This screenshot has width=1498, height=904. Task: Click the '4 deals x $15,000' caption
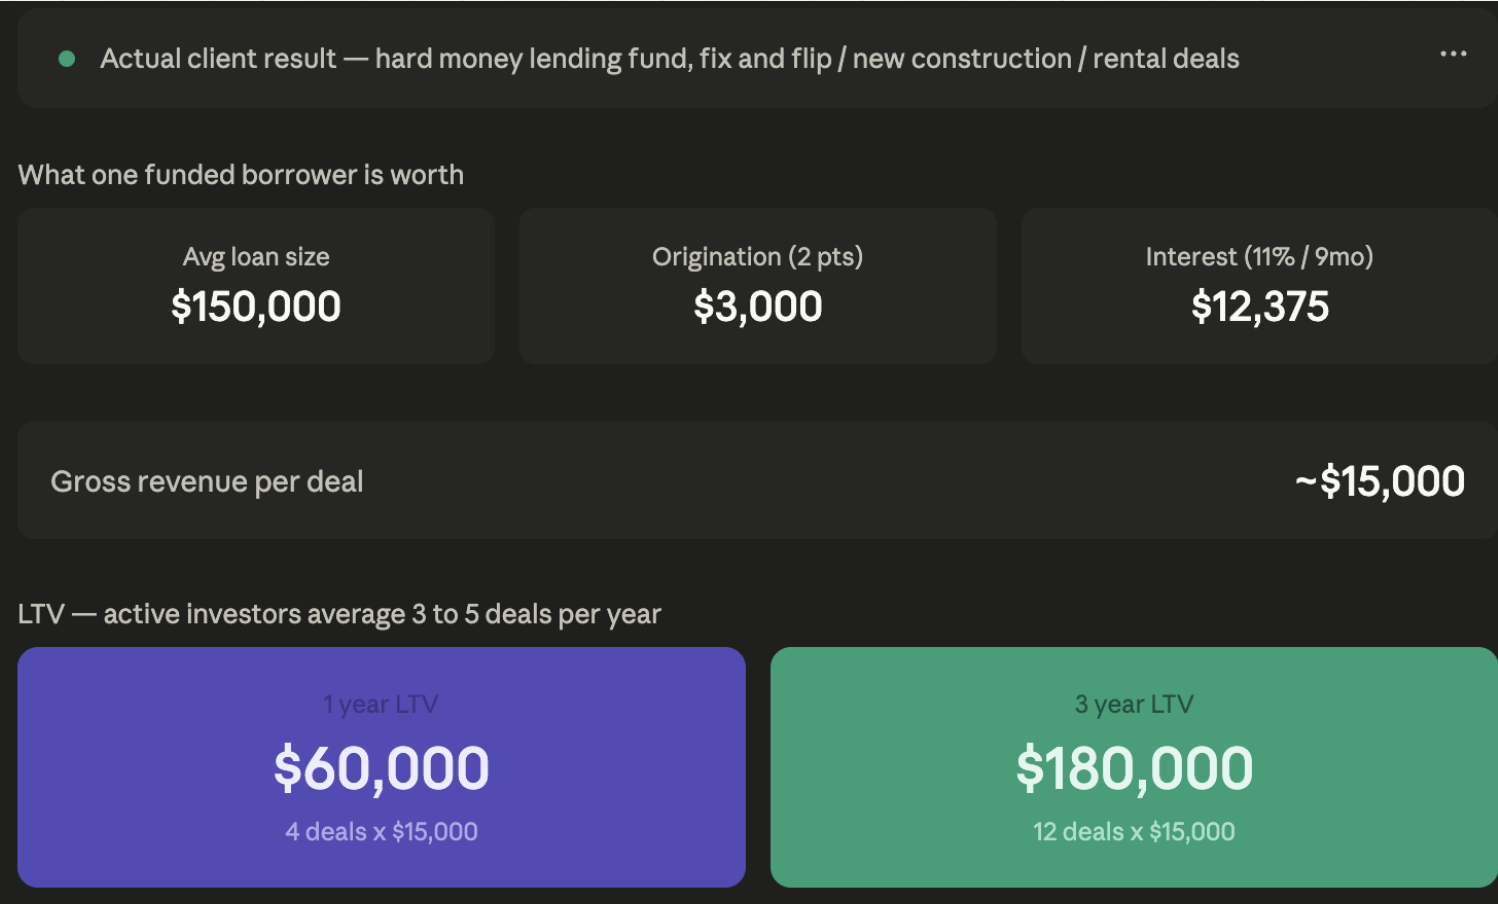[x=381, y=832]
